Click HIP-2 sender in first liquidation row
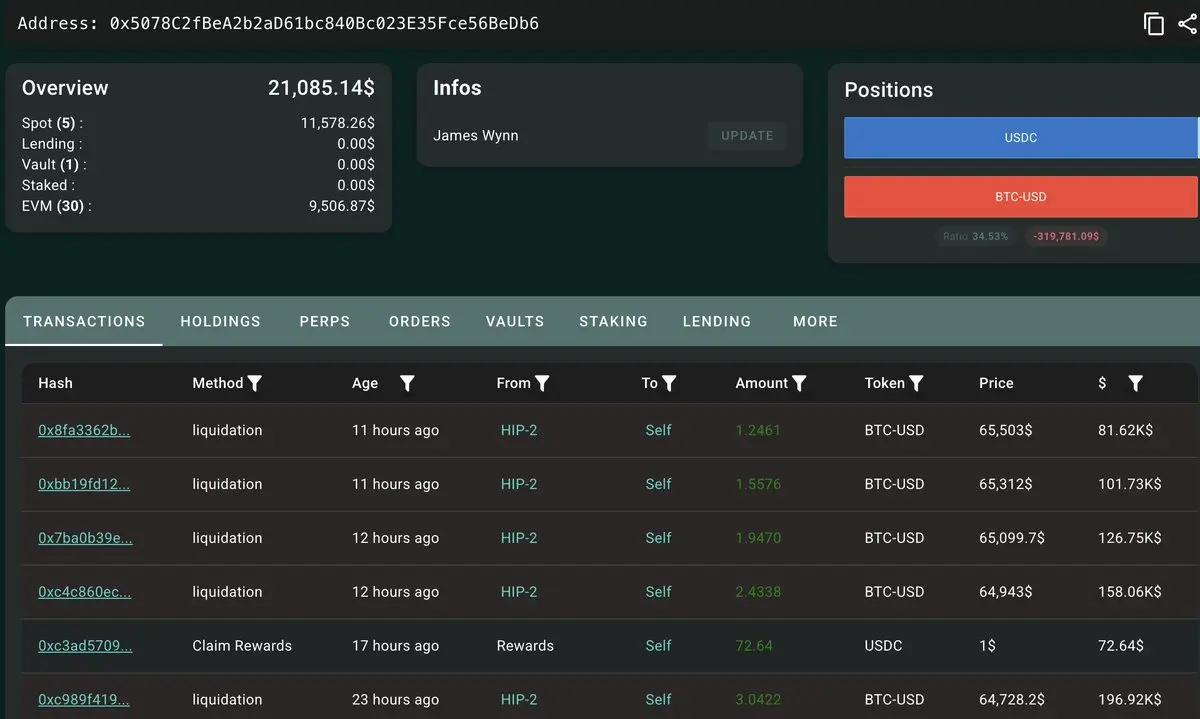This screenshot has width=1200, height=719. click(519, 430)
